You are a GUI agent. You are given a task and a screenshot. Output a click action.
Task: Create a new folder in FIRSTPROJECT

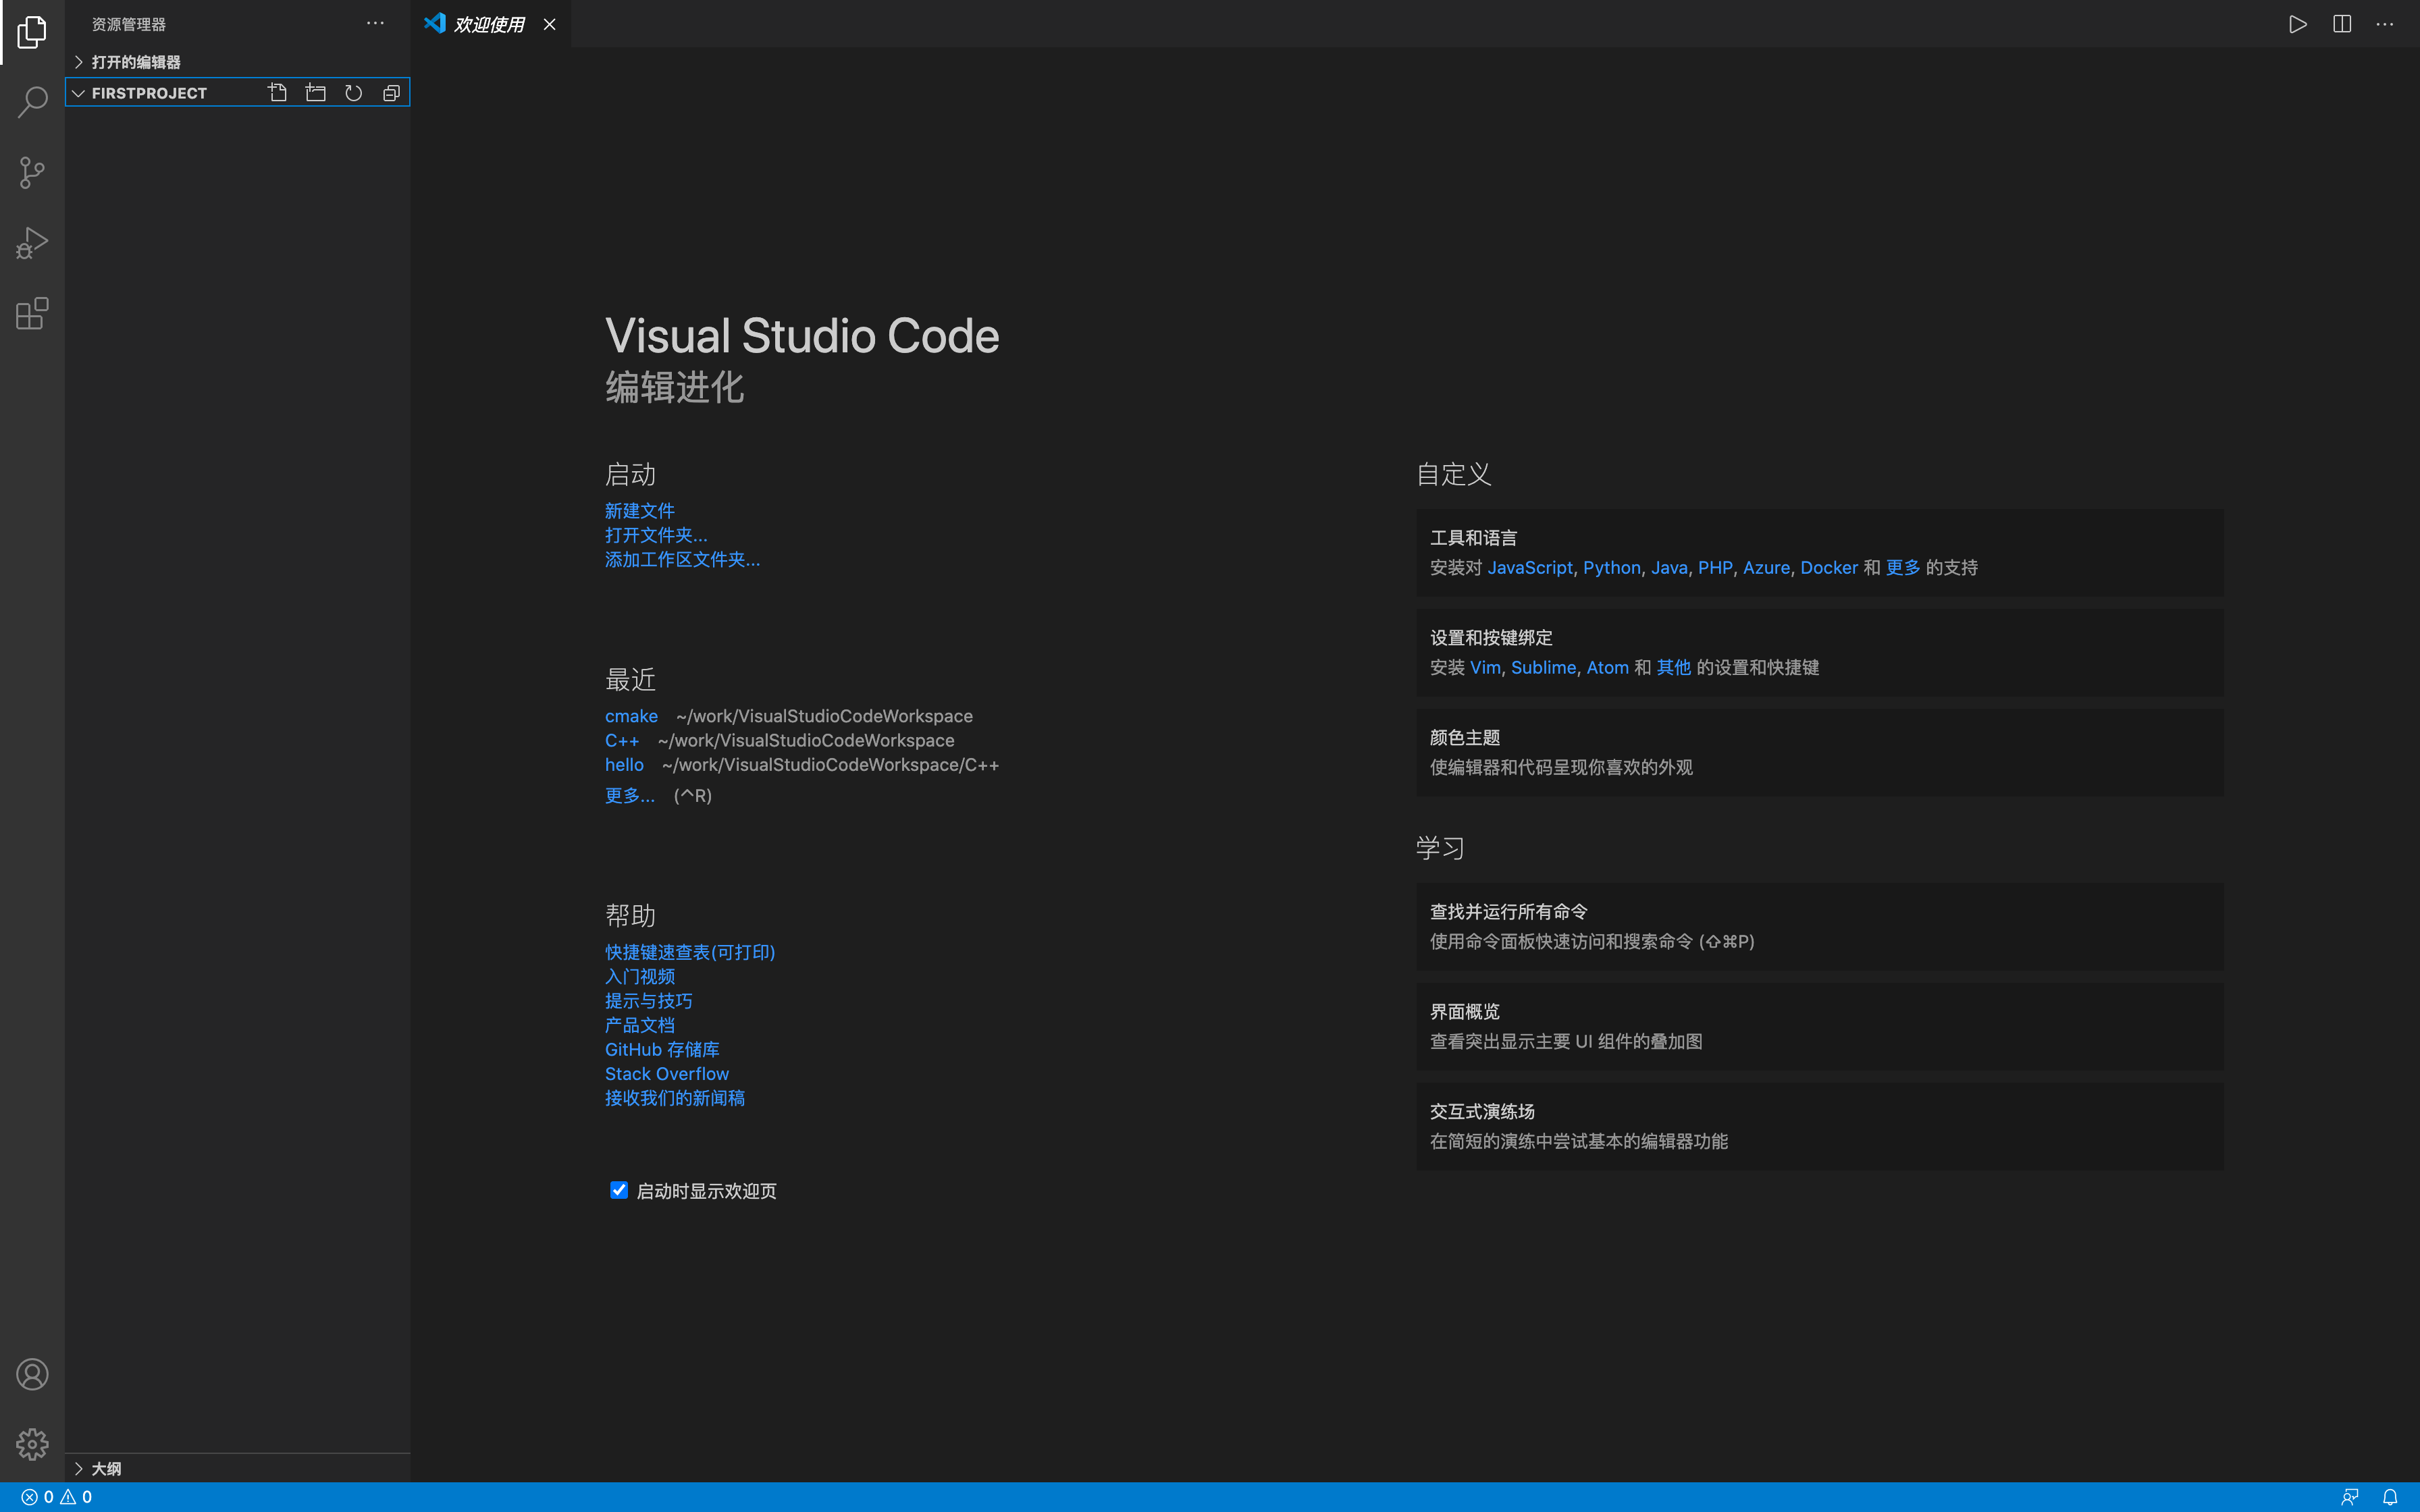coord(315,92)
